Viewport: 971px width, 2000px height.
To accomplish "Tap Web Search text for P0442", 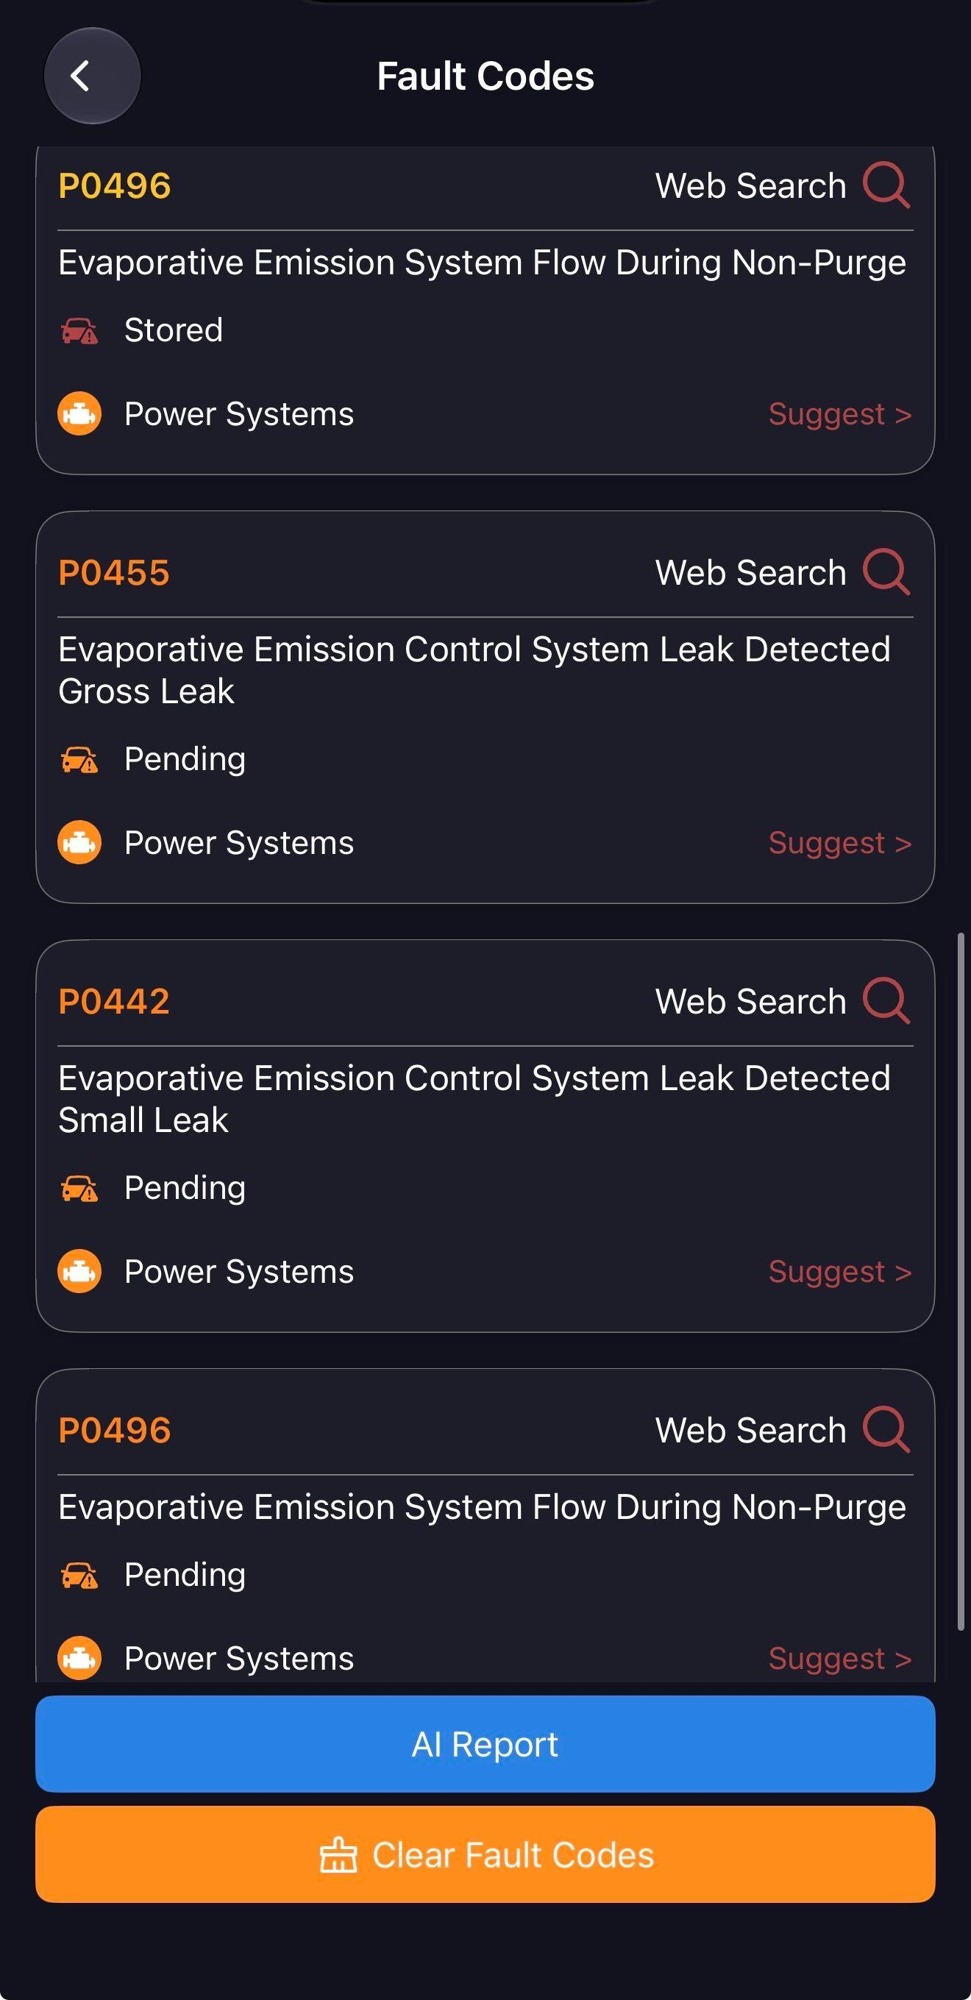I will tap(750, 1001).
